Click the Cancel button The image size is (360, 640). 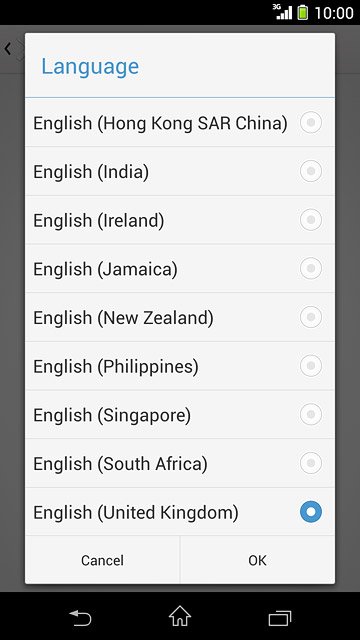(x=102, y=560)
